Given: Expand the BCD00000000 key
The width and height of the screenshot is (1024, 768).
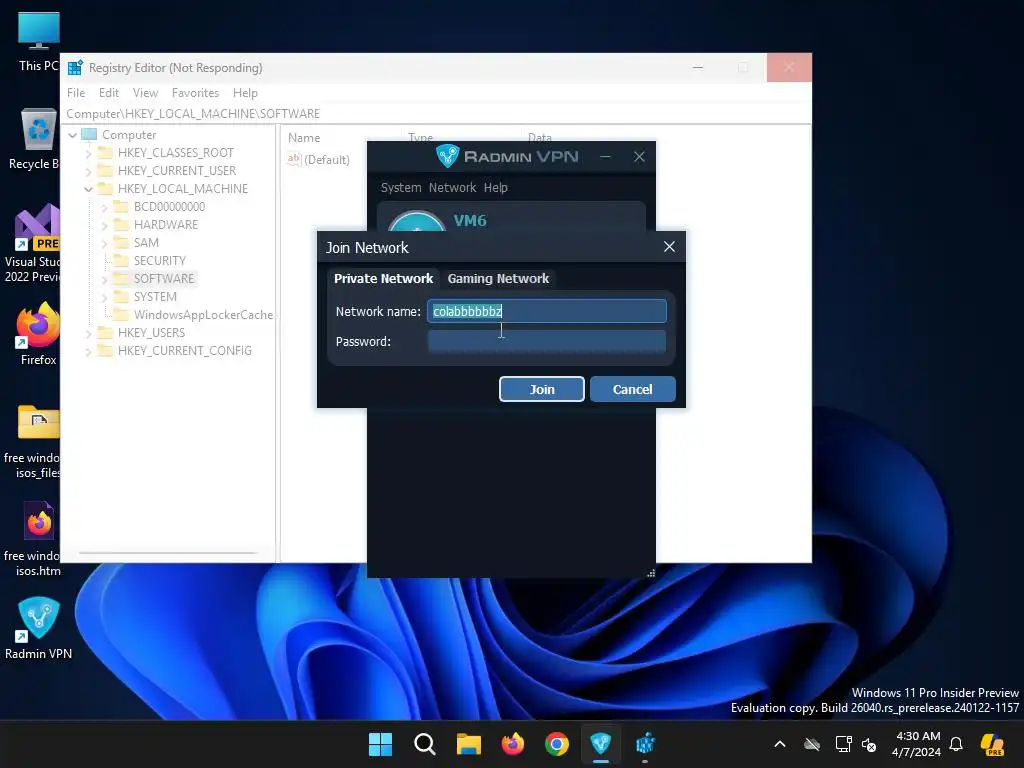Looking at the screenshot, I should coord(104,207).
